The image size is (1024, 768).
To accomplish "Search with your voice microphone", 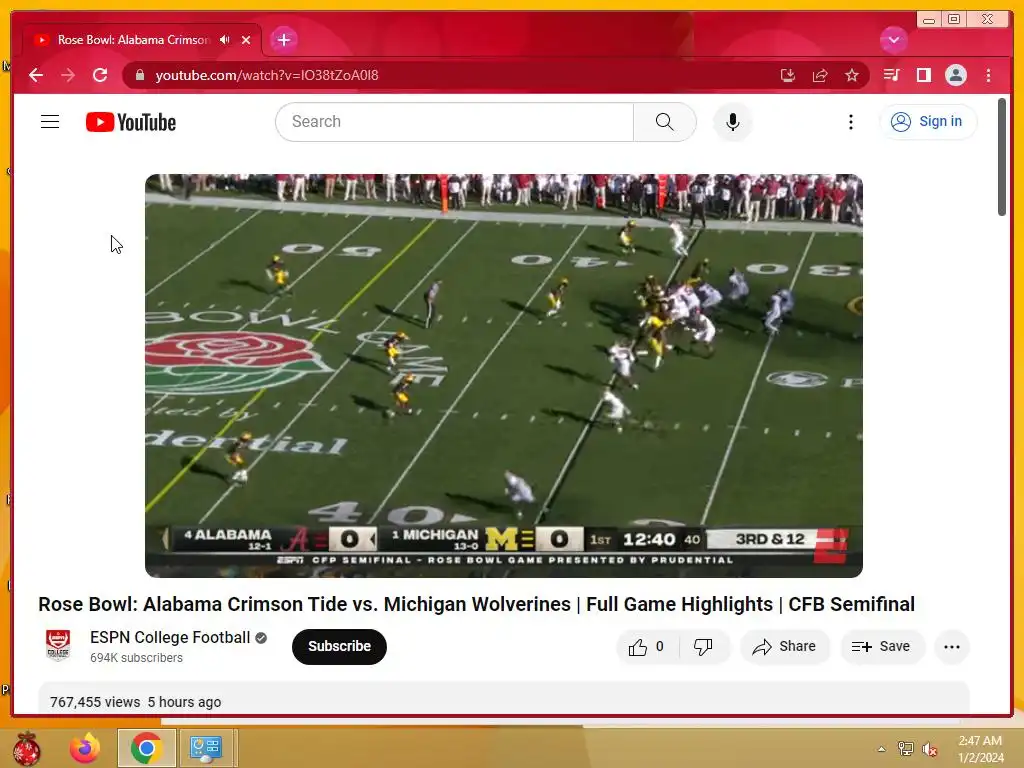I will tap(733, 122).
